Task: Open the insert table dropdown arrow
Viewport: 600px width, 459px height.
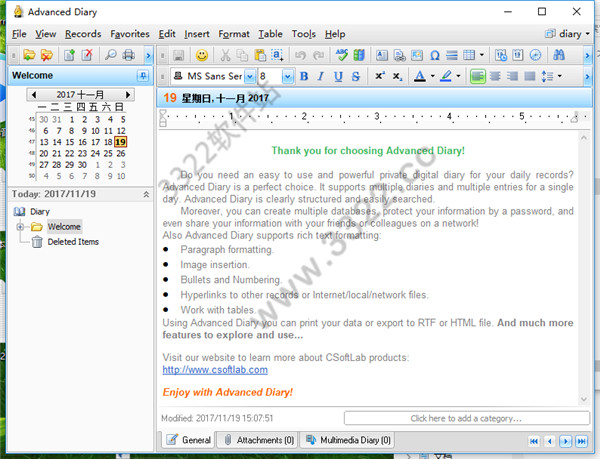Action: (481, 55)
